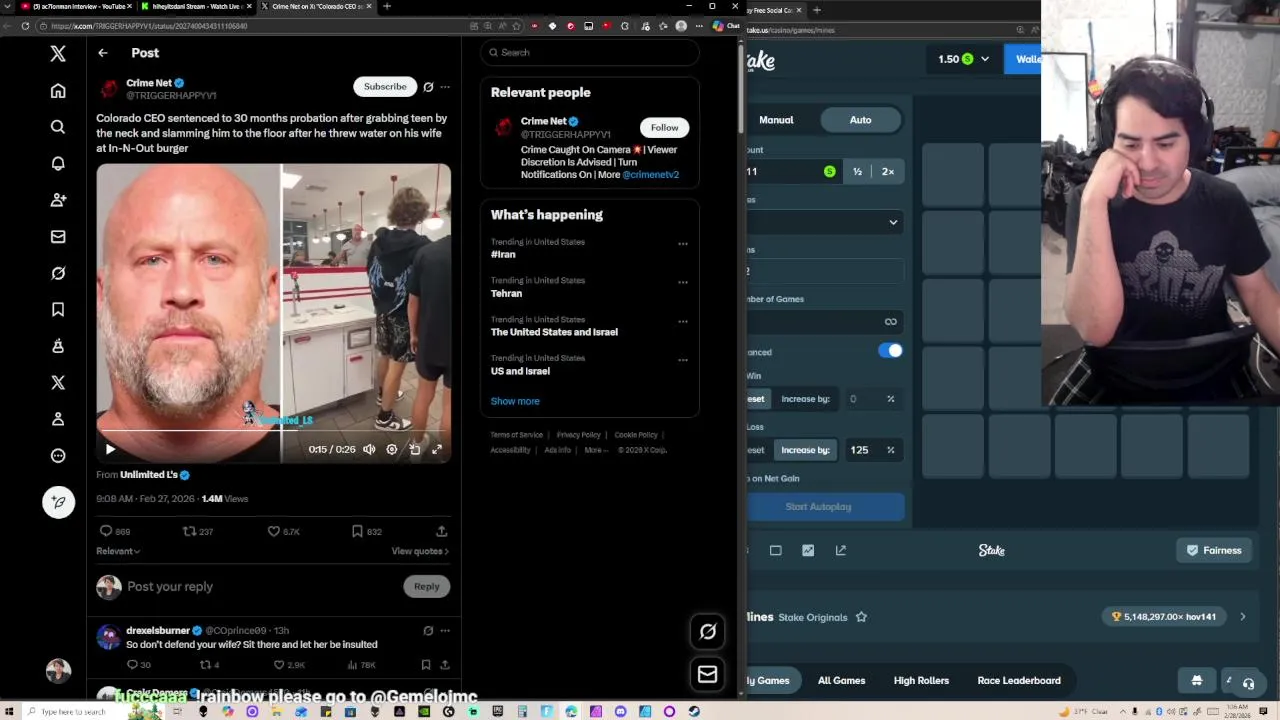The width and height of the screenshot is (1280, 720).
Task: Seek on the video progress bar
Action: (x=273, y=432)
